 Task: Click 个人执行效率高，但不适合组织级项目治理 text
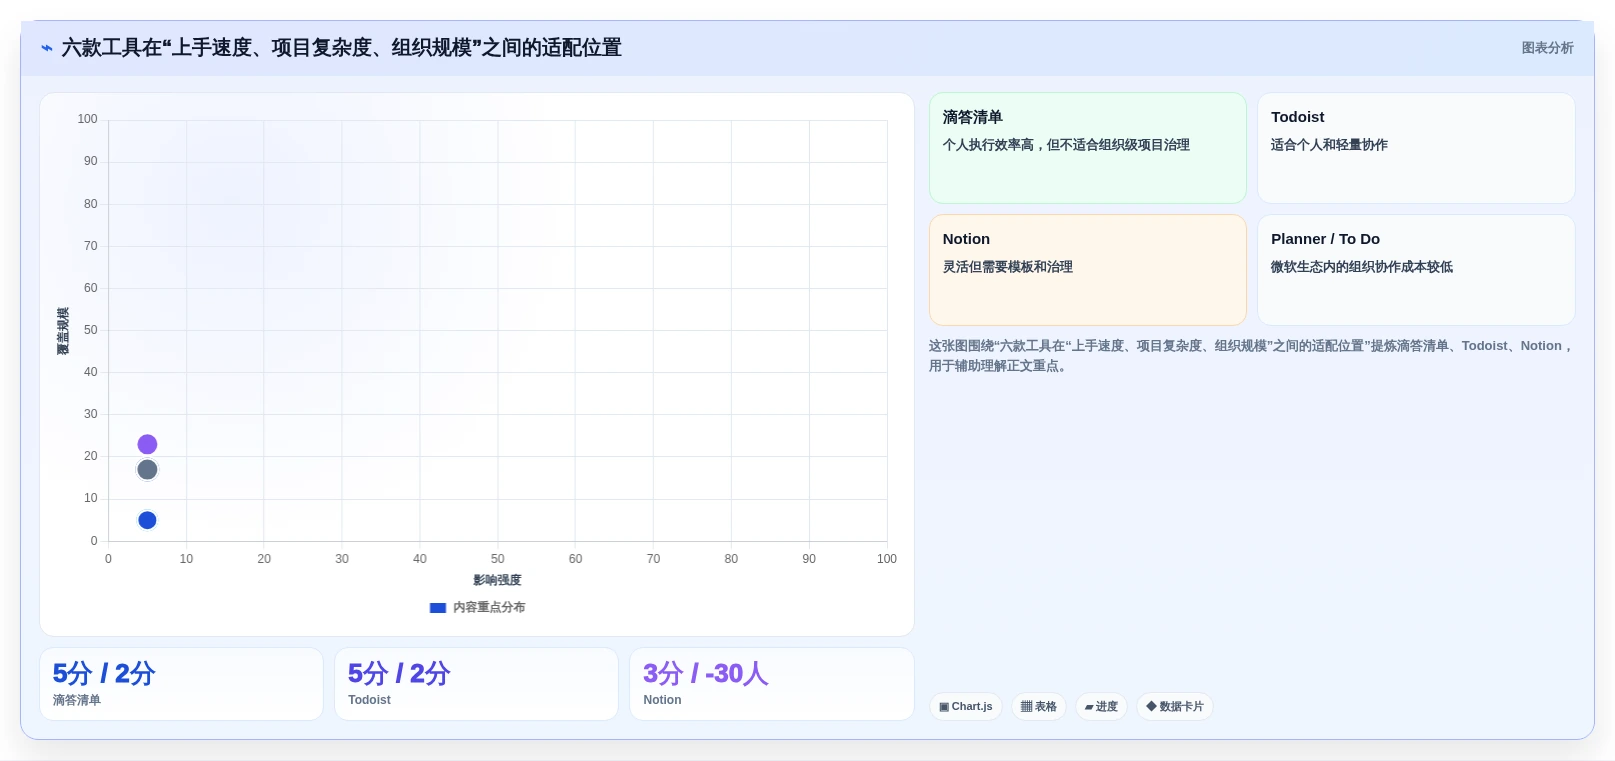(x=1066, y=145)
